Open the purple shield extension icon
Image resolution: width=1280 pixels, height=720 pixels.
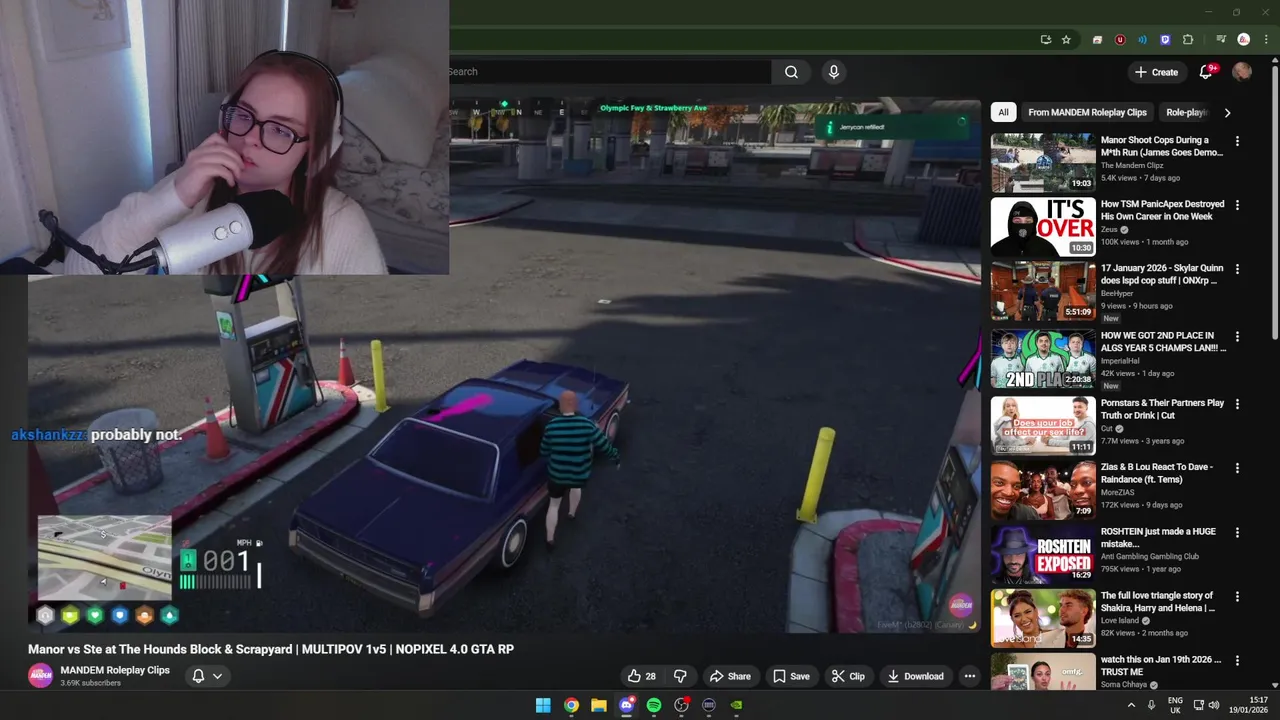[1165, 40]
